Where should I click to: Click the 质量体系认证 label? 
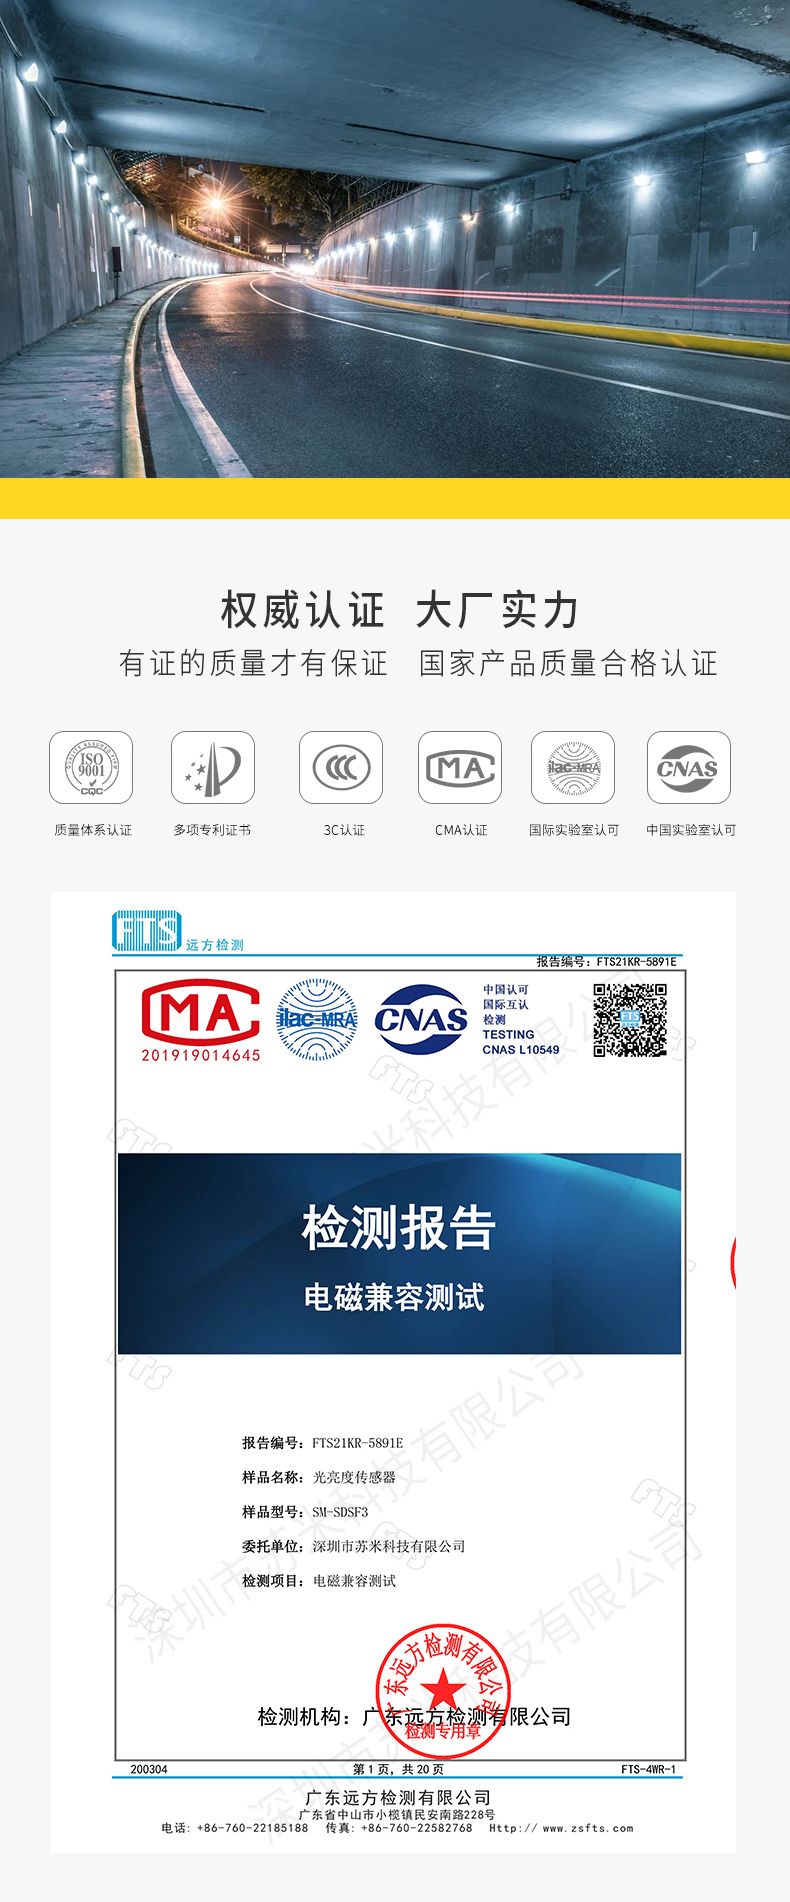[93, 830]
